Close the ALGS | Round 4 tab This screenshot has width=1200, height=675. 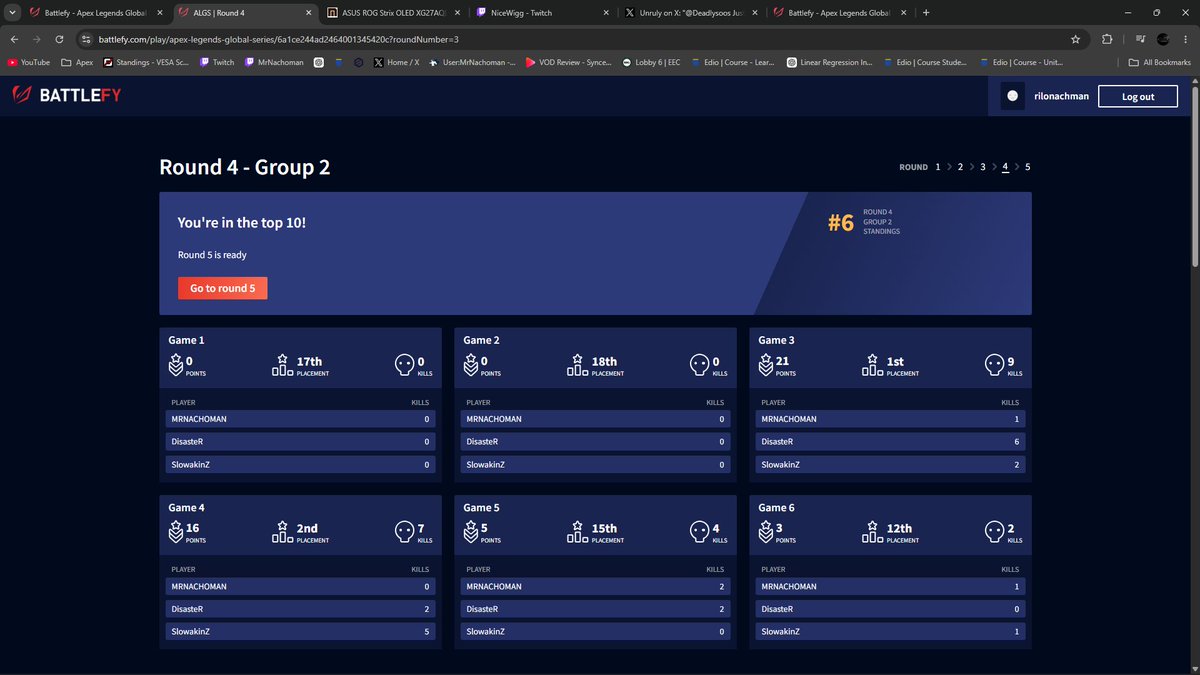coord(307,13)
